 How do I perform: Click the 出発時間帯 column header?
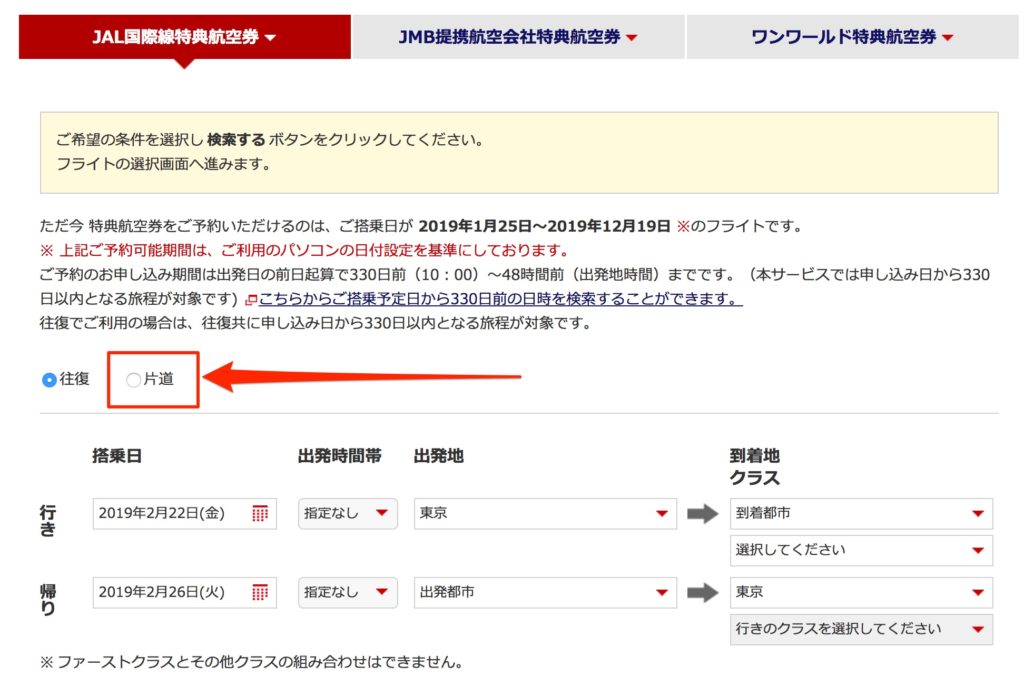pyautogui.click(x=340, y=456)
